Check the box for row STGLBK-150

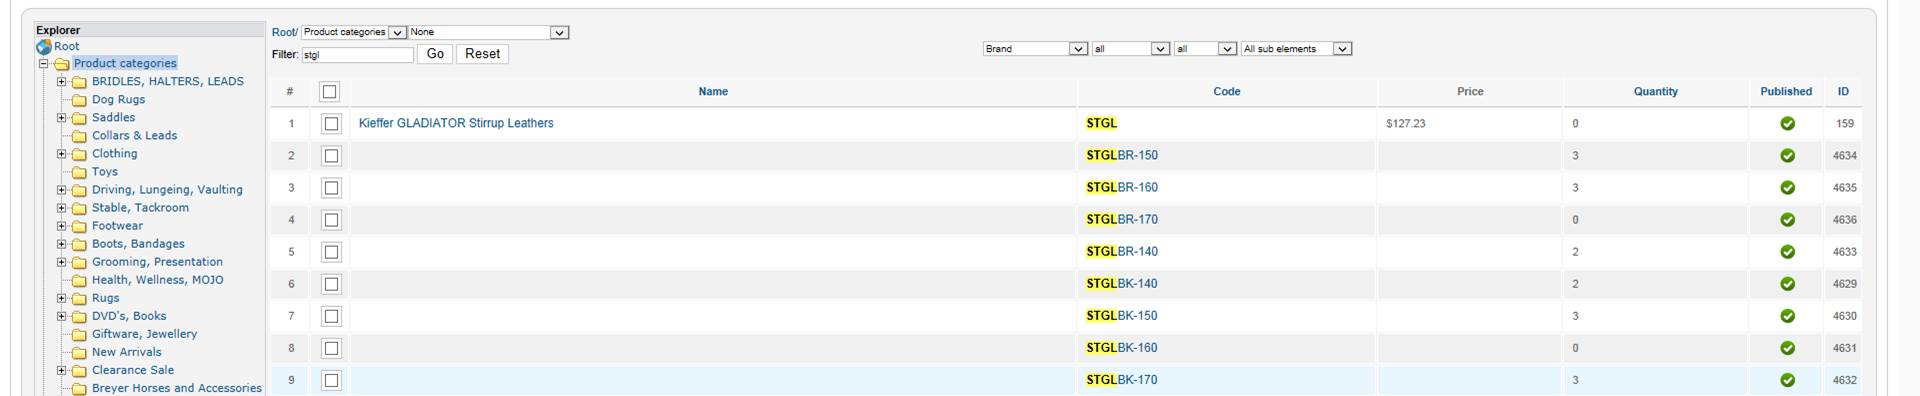pyautogui.click(x=331, y=316)
